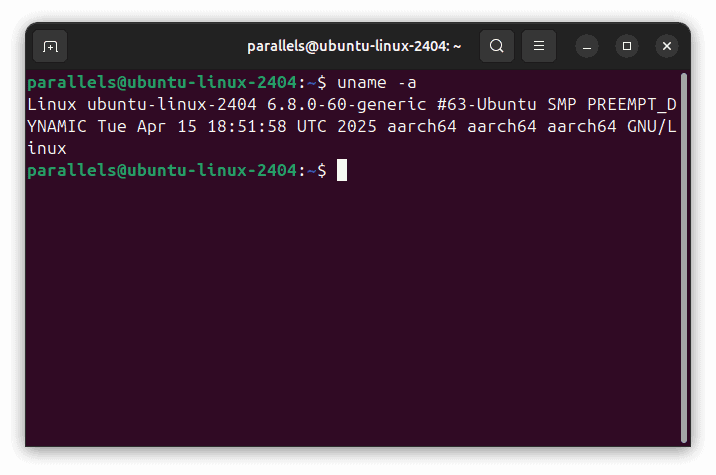
Task: Click the typed 'uname -a' command text
Action: [x=376, y=81]
